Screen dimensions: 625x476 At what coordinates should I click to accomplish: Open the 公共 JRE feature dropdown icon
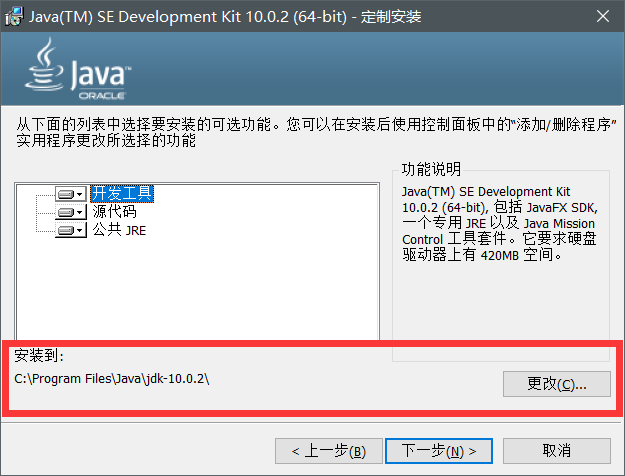coord(71,230)
